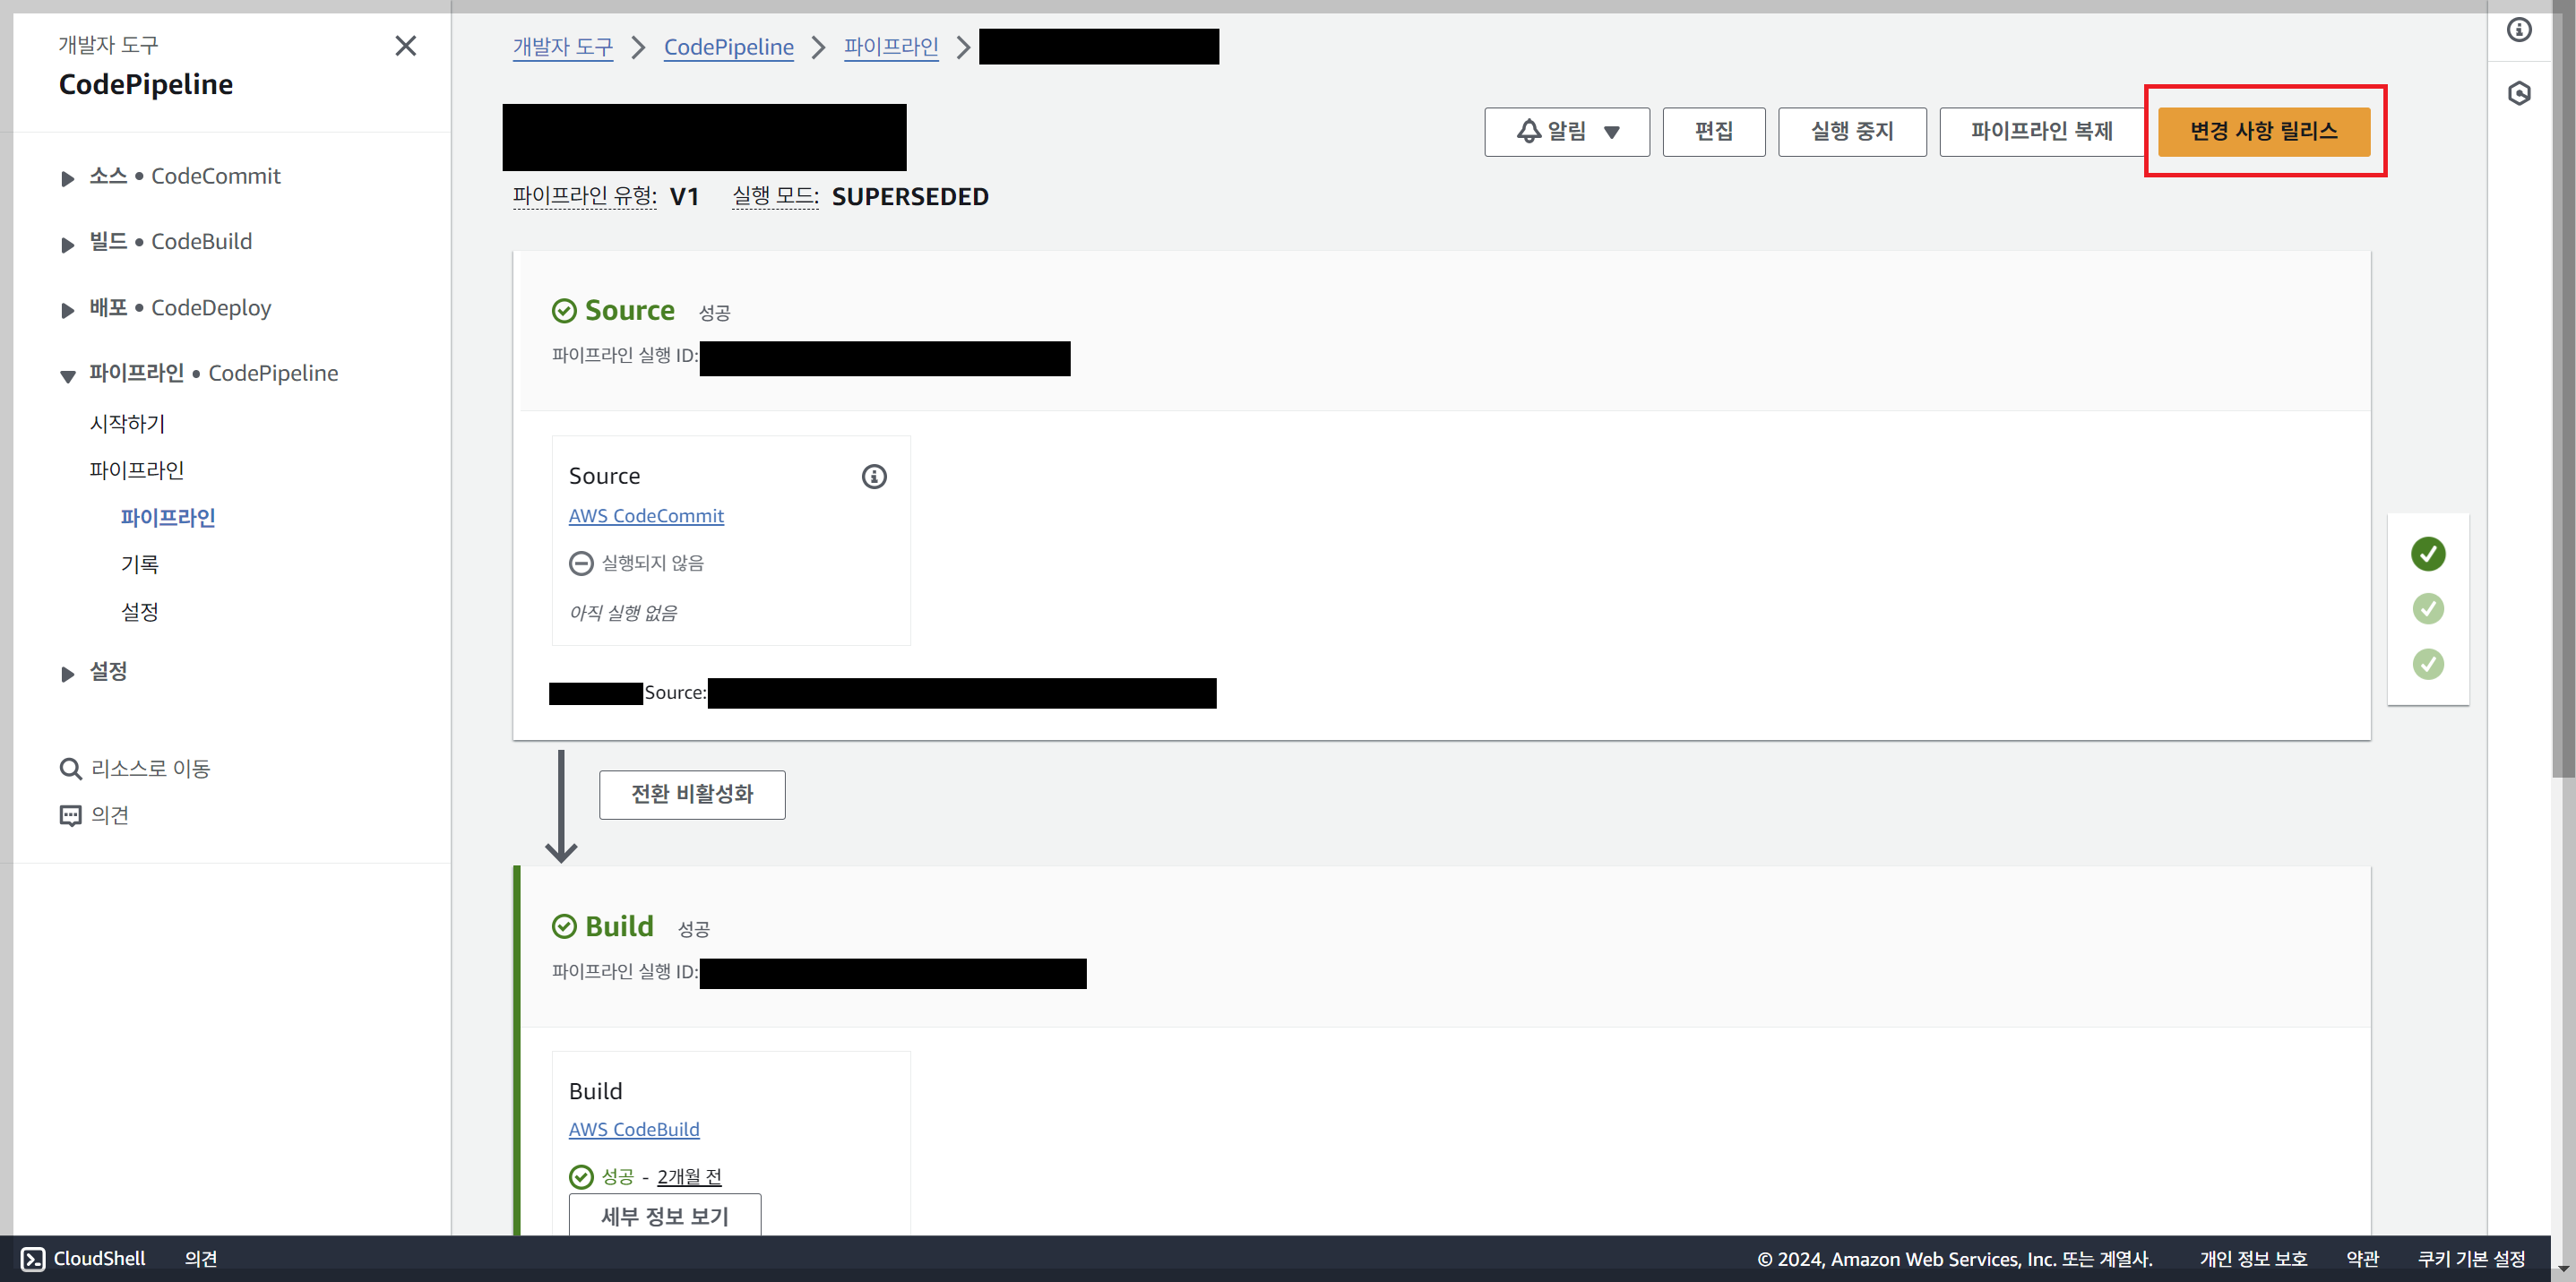Open the AWS CodeCommit link in Source card
This screenshot has height=1282, width=2576.
click(646, 516)
